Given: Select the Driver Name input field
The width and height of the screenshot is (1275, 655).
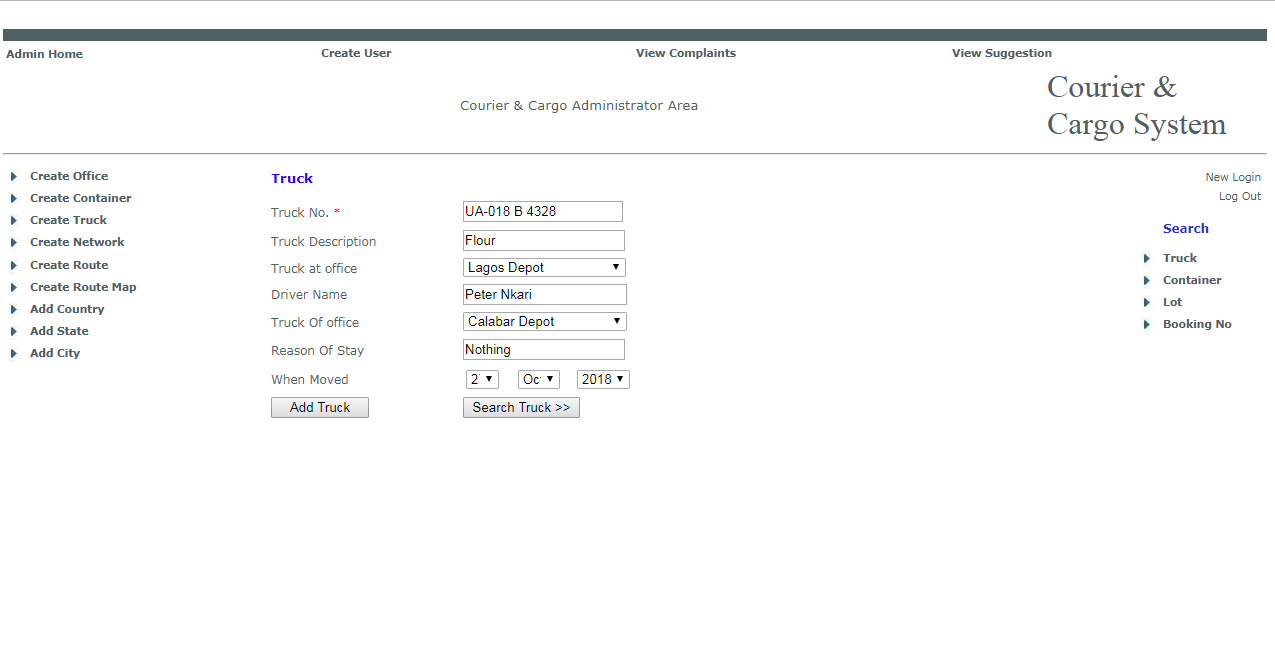Looking at the screenshot, I should pyautogui.click(x=544, y=294).
